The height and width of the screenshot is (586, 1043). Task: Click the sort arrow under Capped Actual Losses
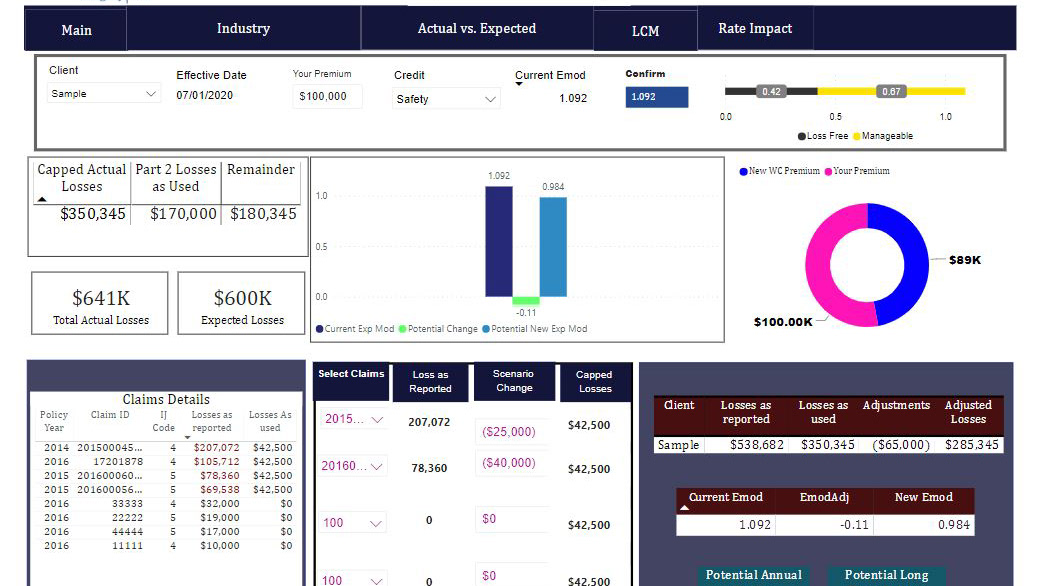click(42, 199)
